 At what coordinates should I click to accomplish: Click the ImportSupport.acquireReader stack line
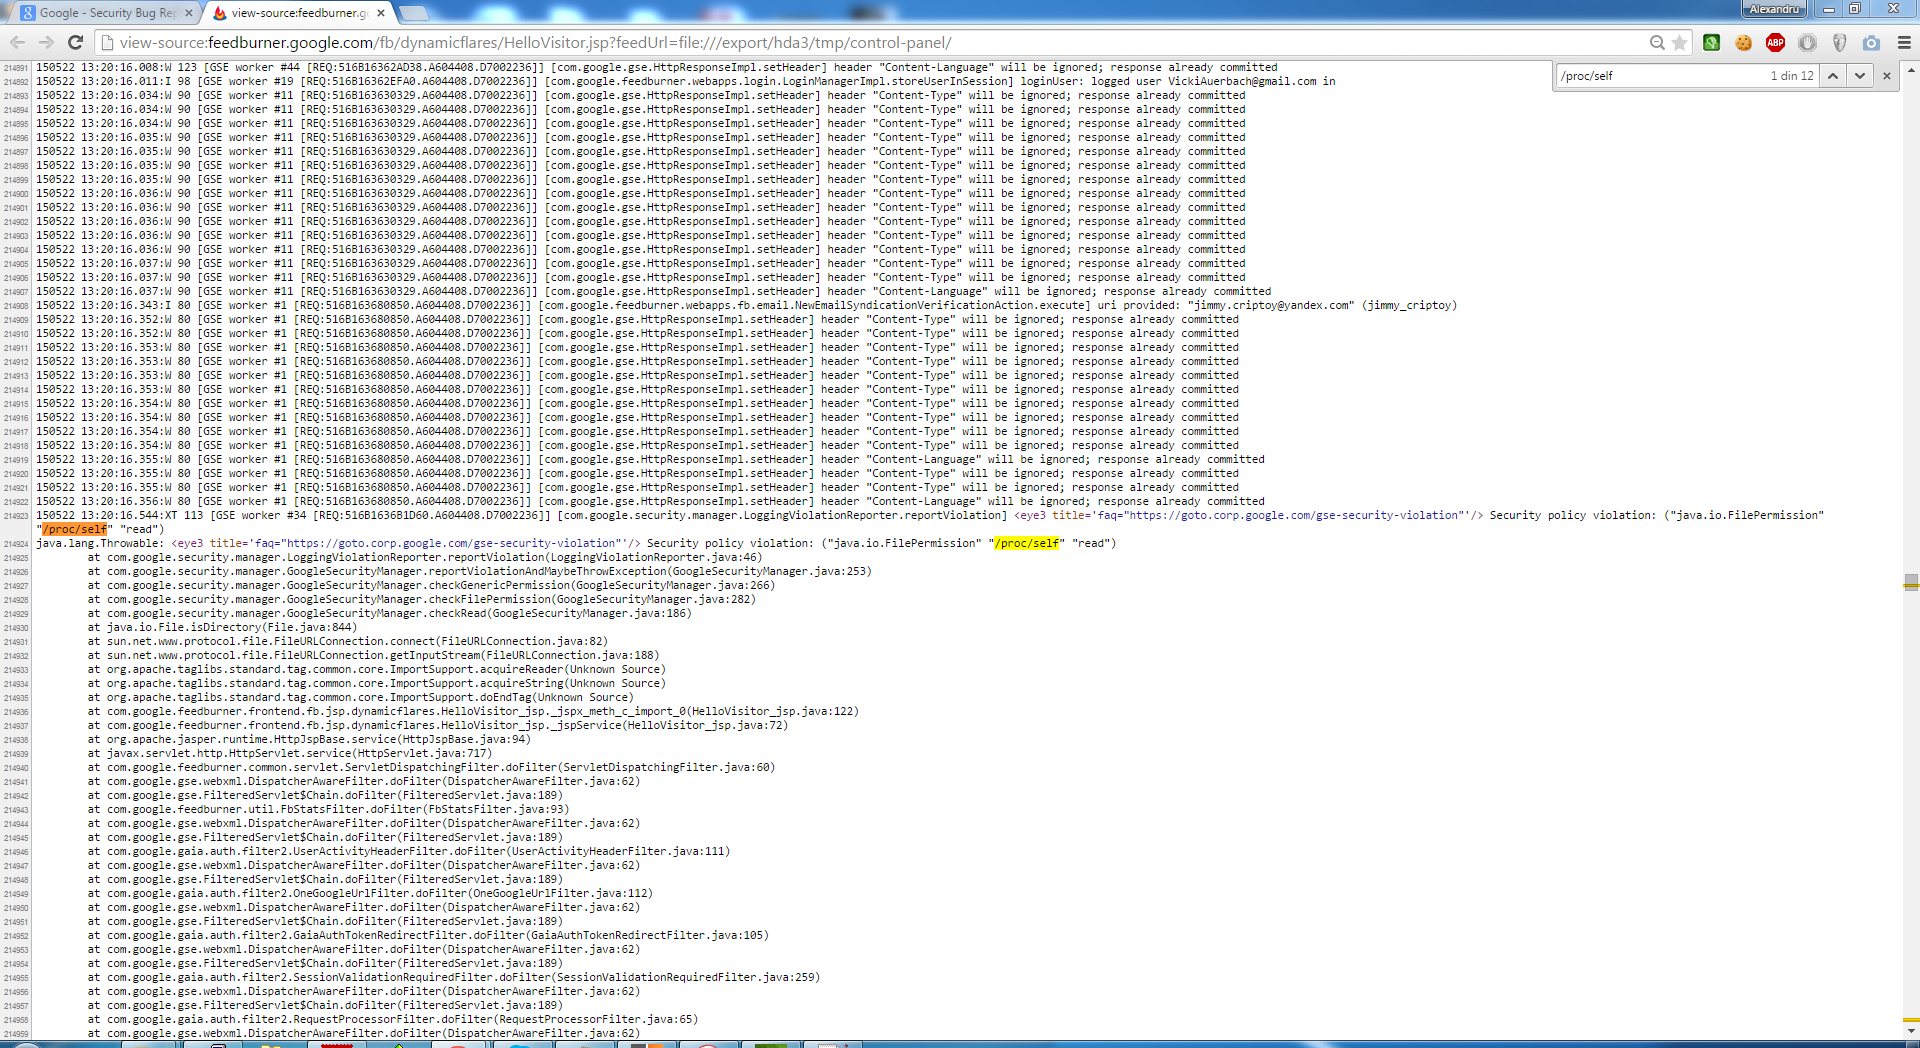[x=377, y=669]
